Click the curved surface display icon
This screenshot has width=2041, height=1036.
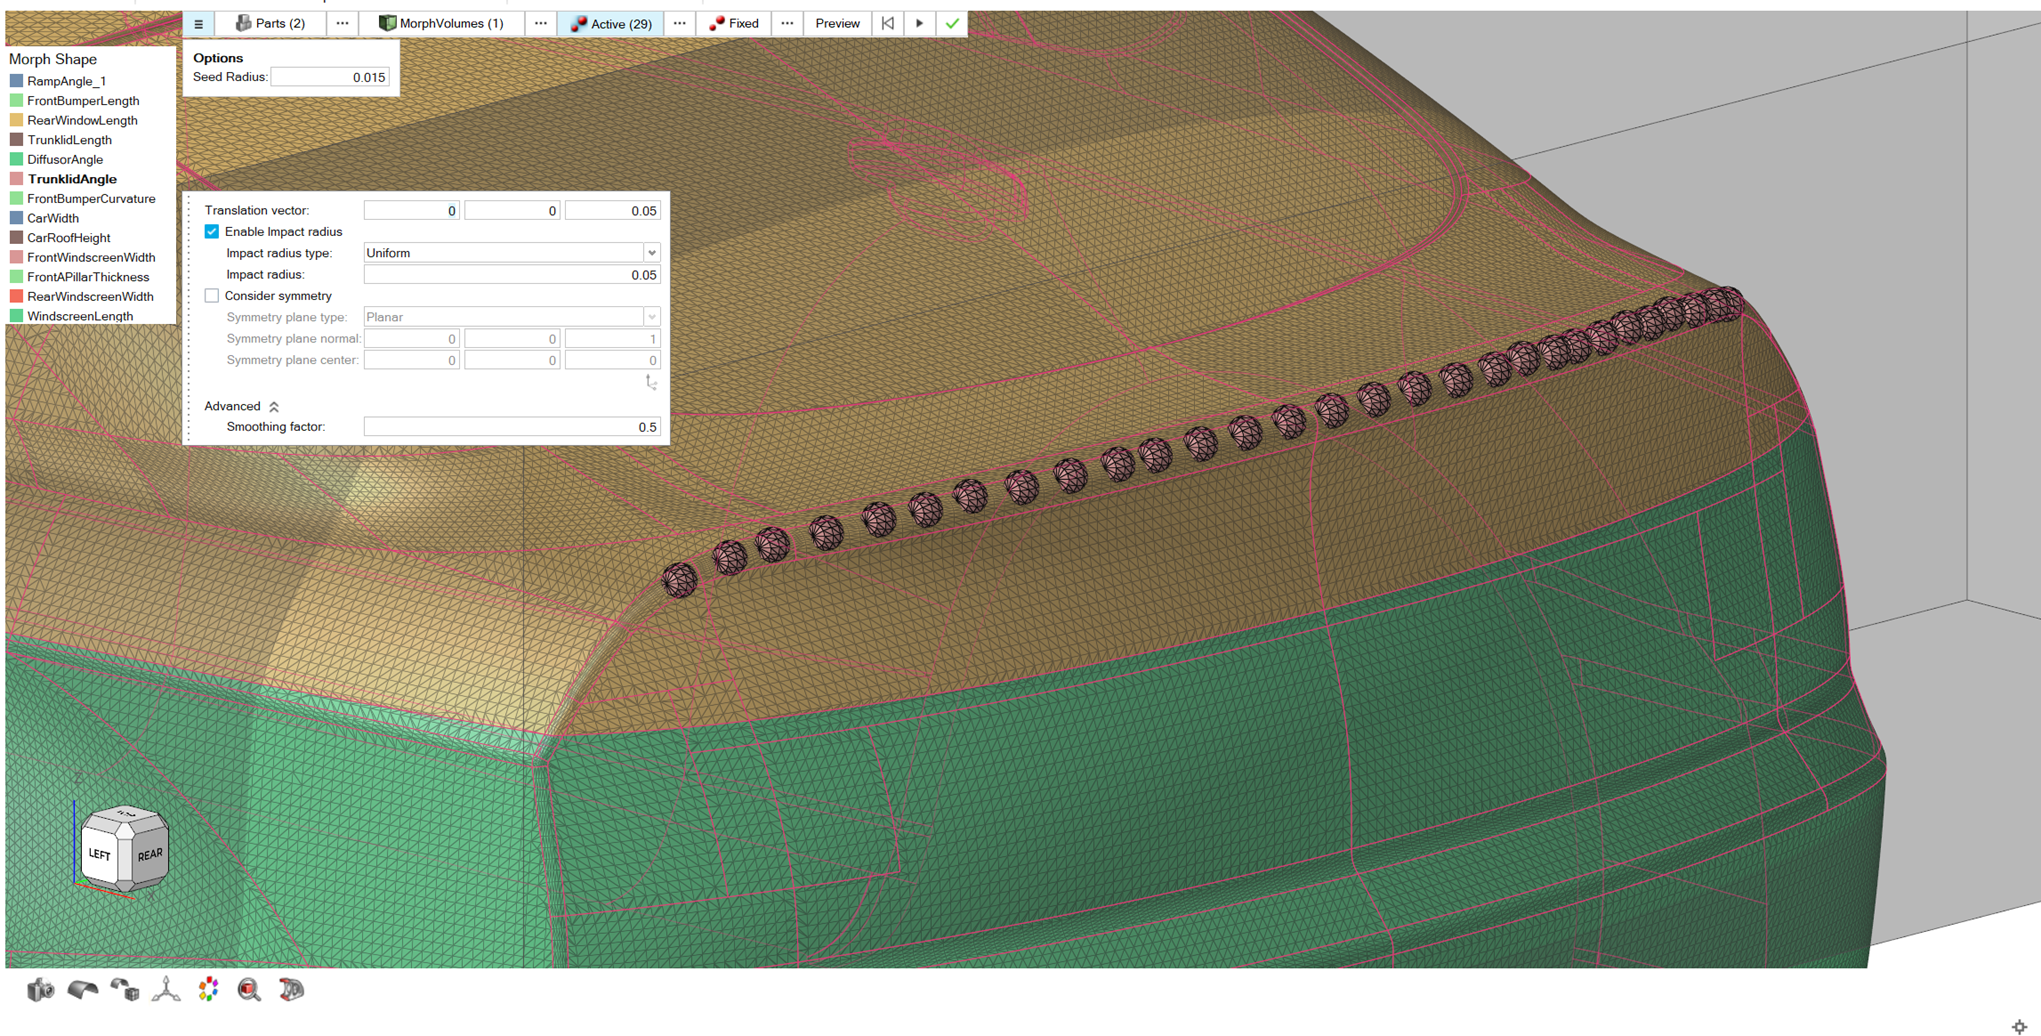pos(82,990)
